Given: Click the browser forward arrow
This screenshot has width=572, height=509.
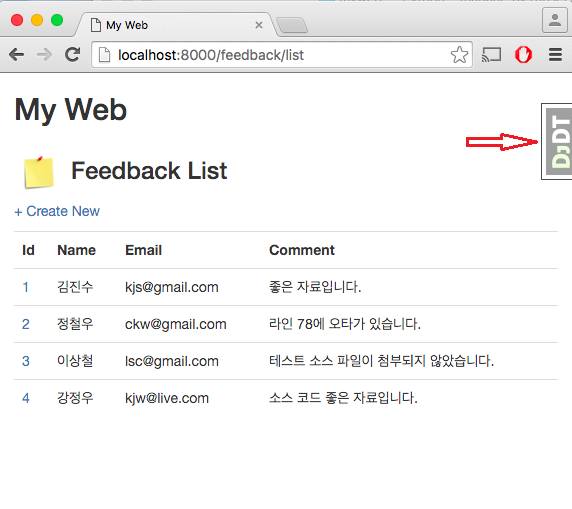Looking at the screenshot, I should 45,55.
